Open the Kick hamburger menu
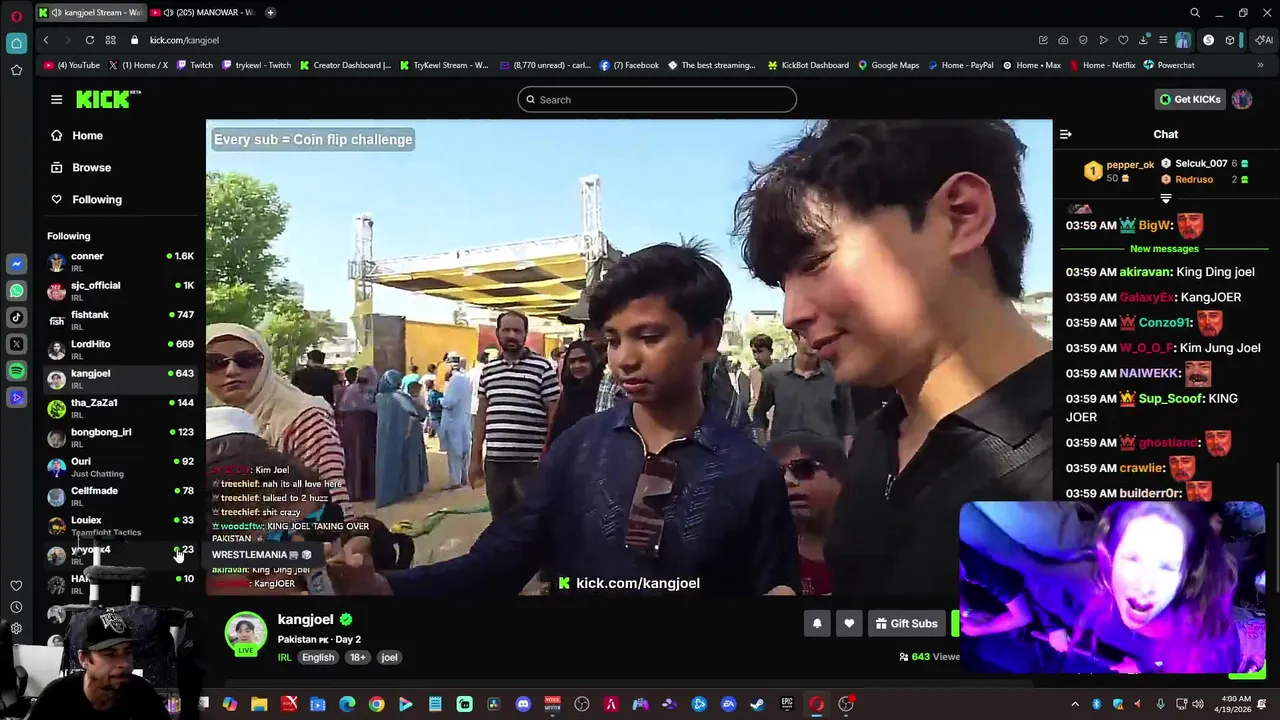This screenshot has width=1280, height=720. pos(56,99)
